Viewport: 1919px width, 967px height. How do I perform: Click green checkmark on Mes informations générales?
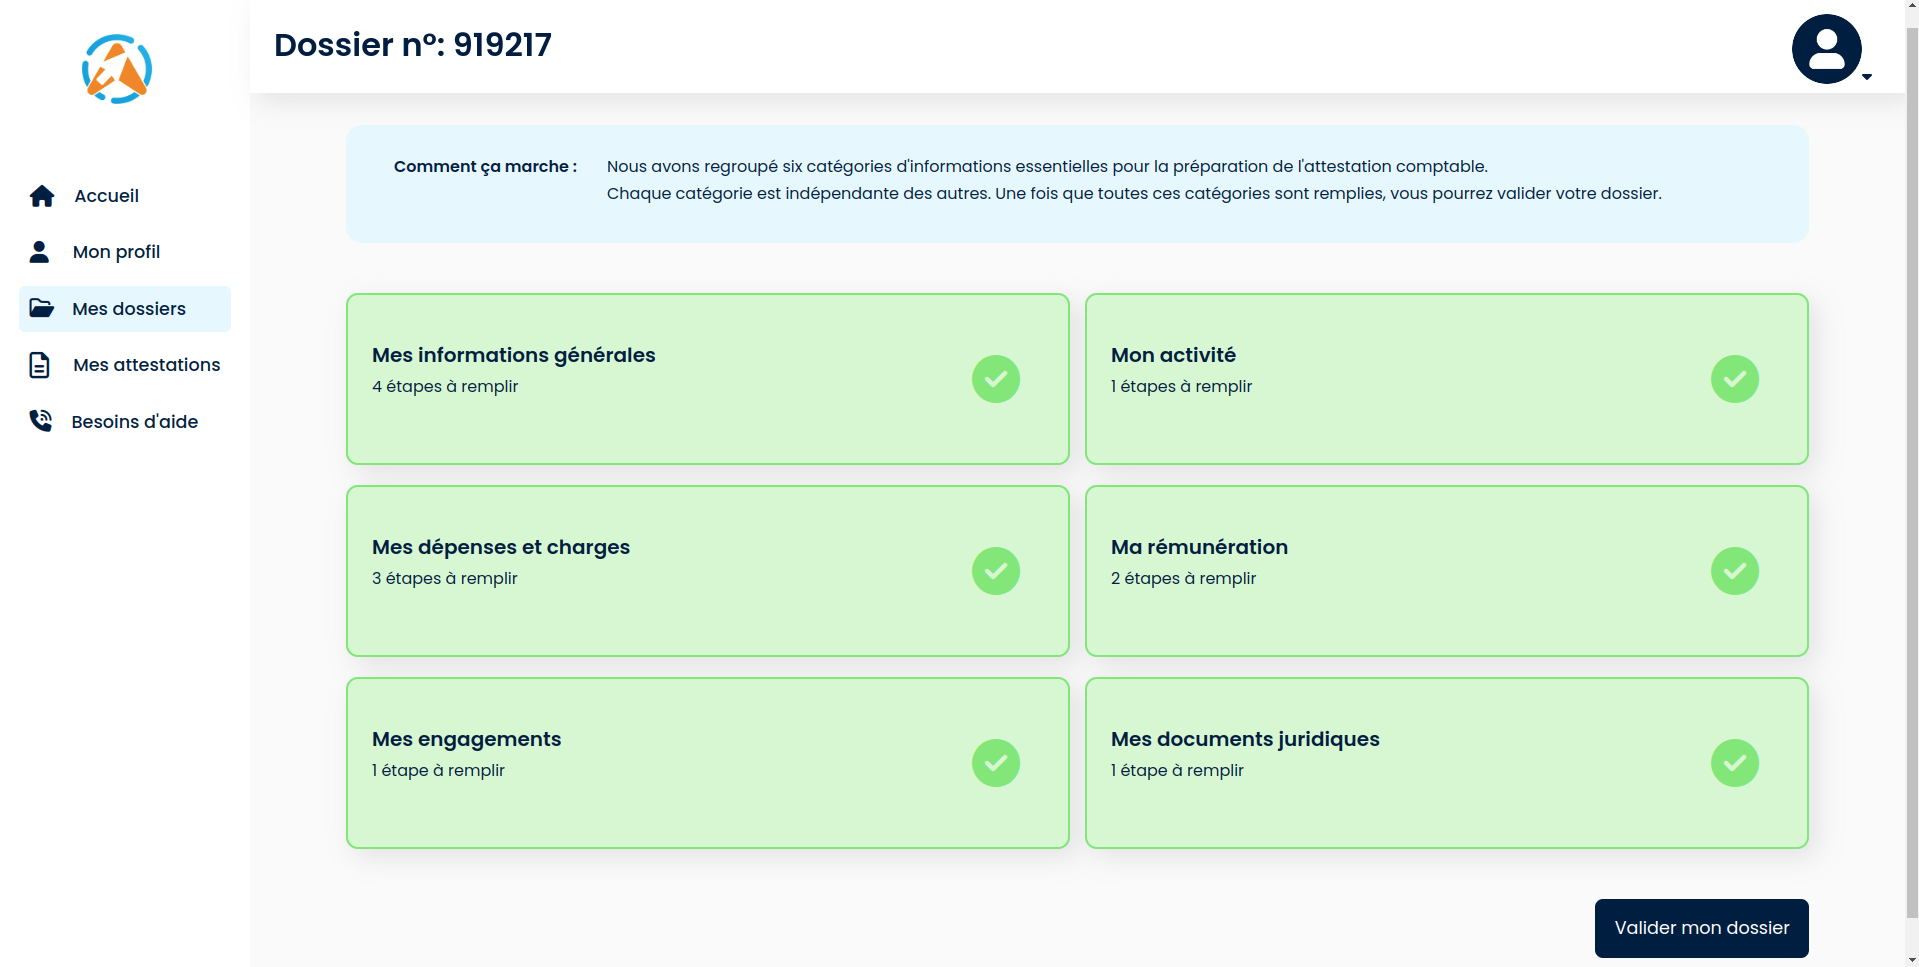point(996,379)
